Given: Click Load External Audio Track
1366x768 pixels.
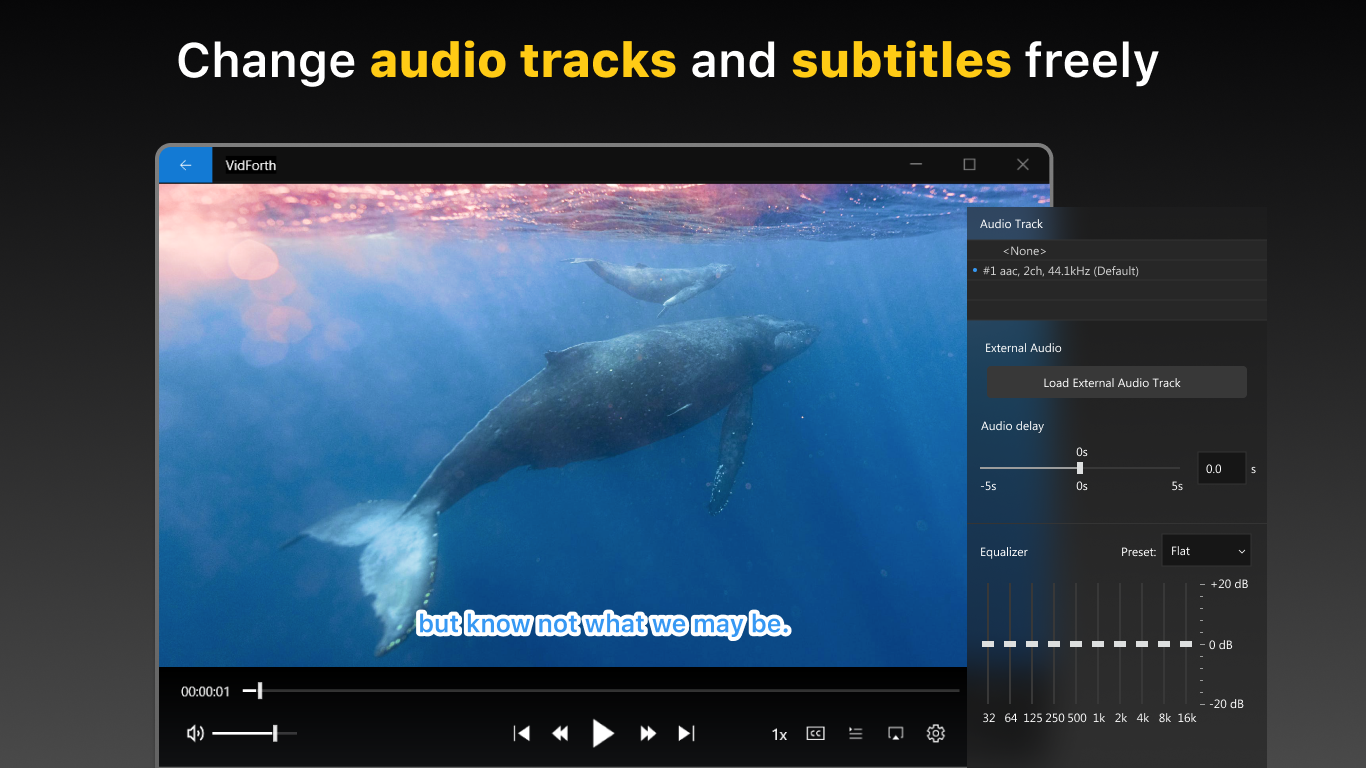Looking at the screenshot, I should click(x=1117, y=382).
